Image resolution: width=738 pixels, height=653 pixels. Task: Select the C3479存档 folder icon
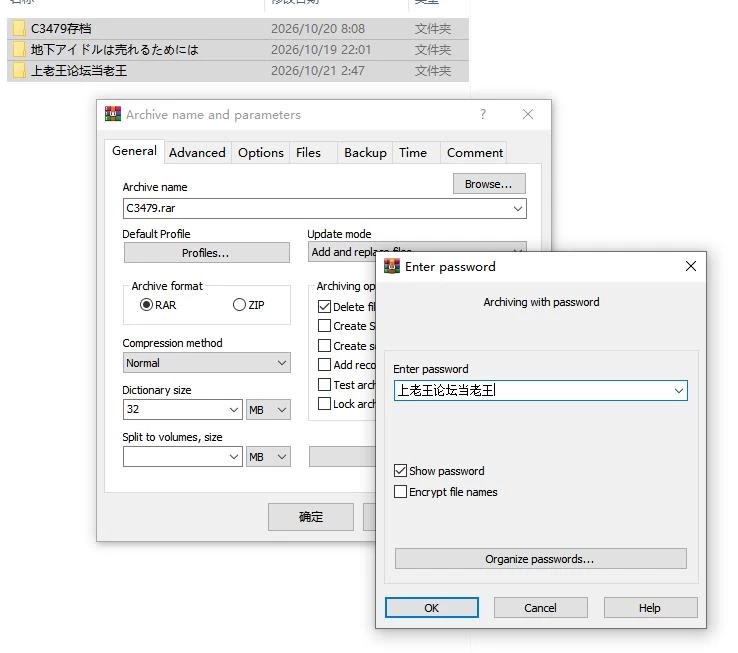19,29
